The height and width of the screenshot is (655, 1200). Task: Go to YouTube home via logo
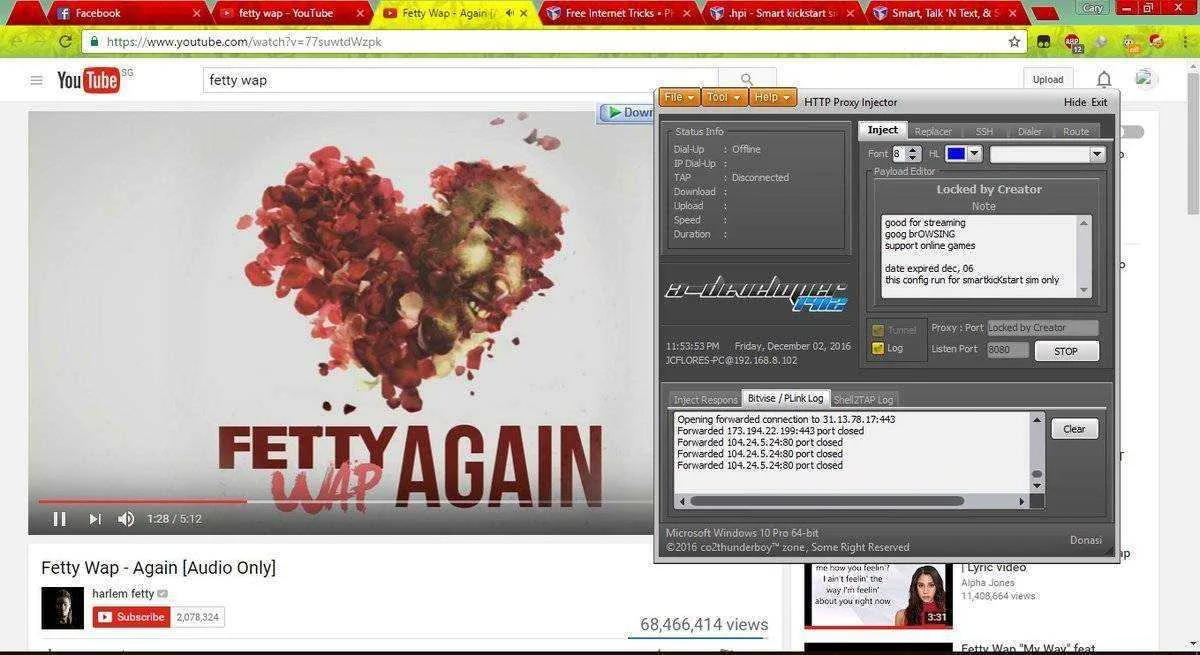(88, 80)
